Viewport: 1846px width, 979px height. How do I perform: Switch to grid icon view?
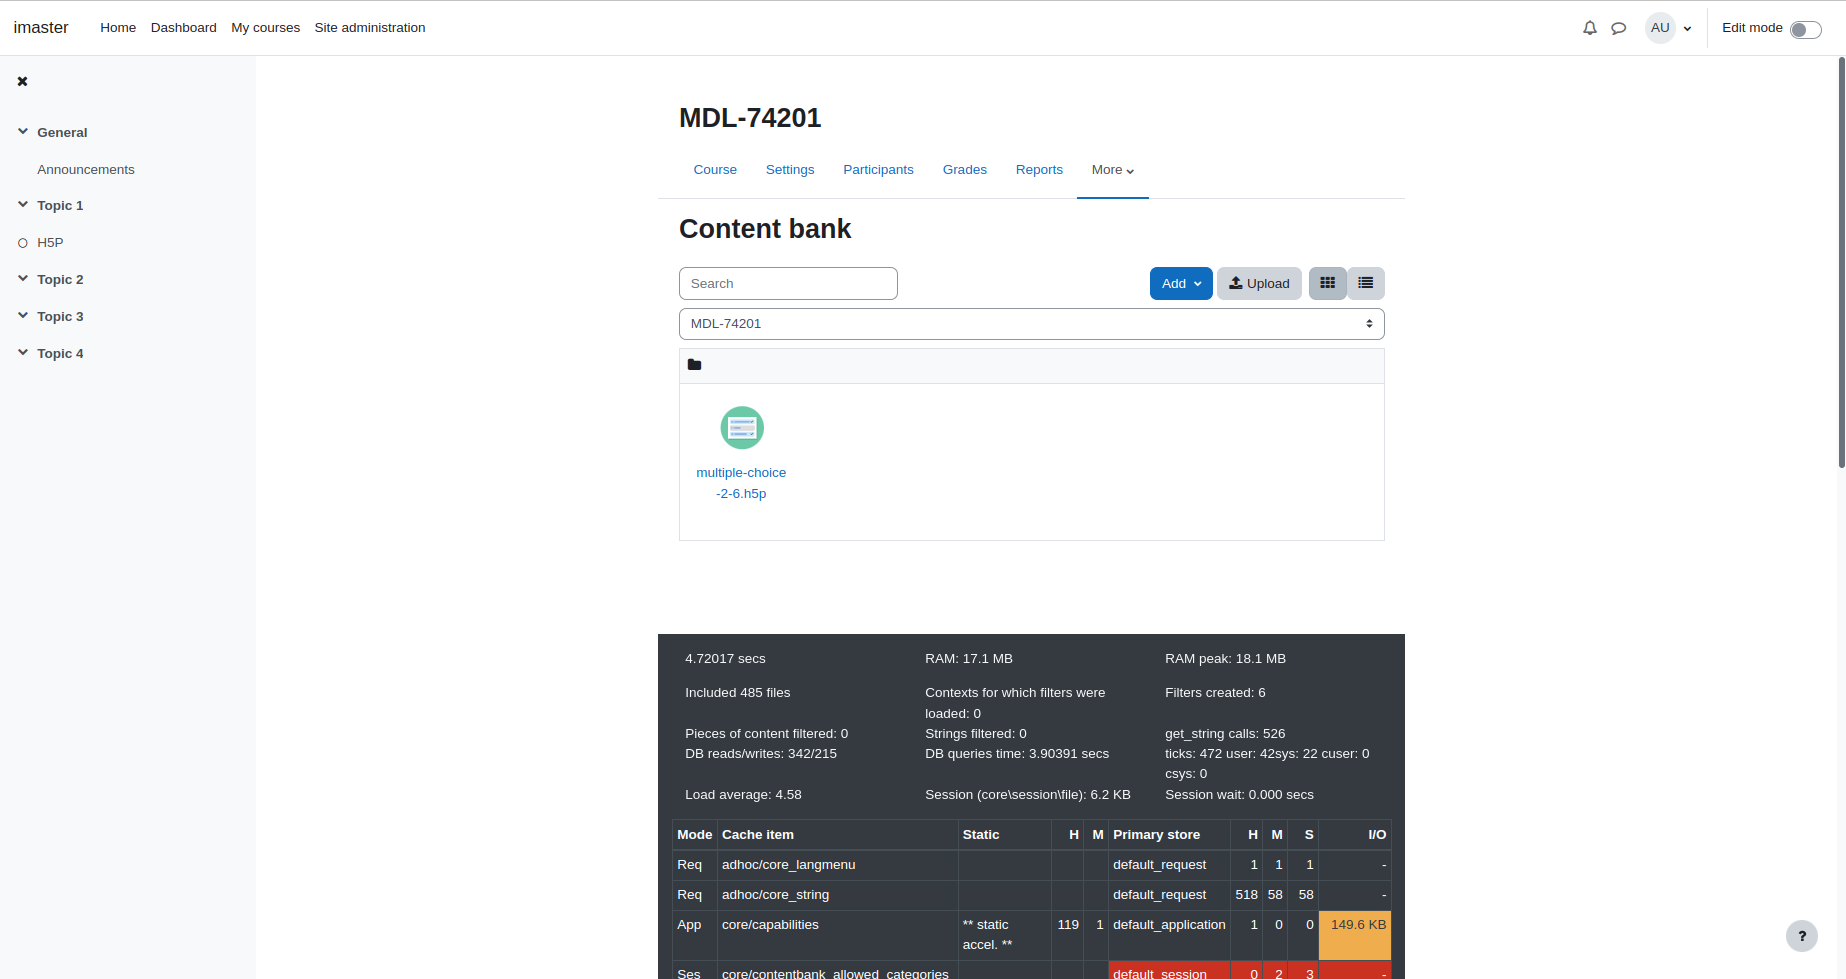click(x=1327, y=284)
